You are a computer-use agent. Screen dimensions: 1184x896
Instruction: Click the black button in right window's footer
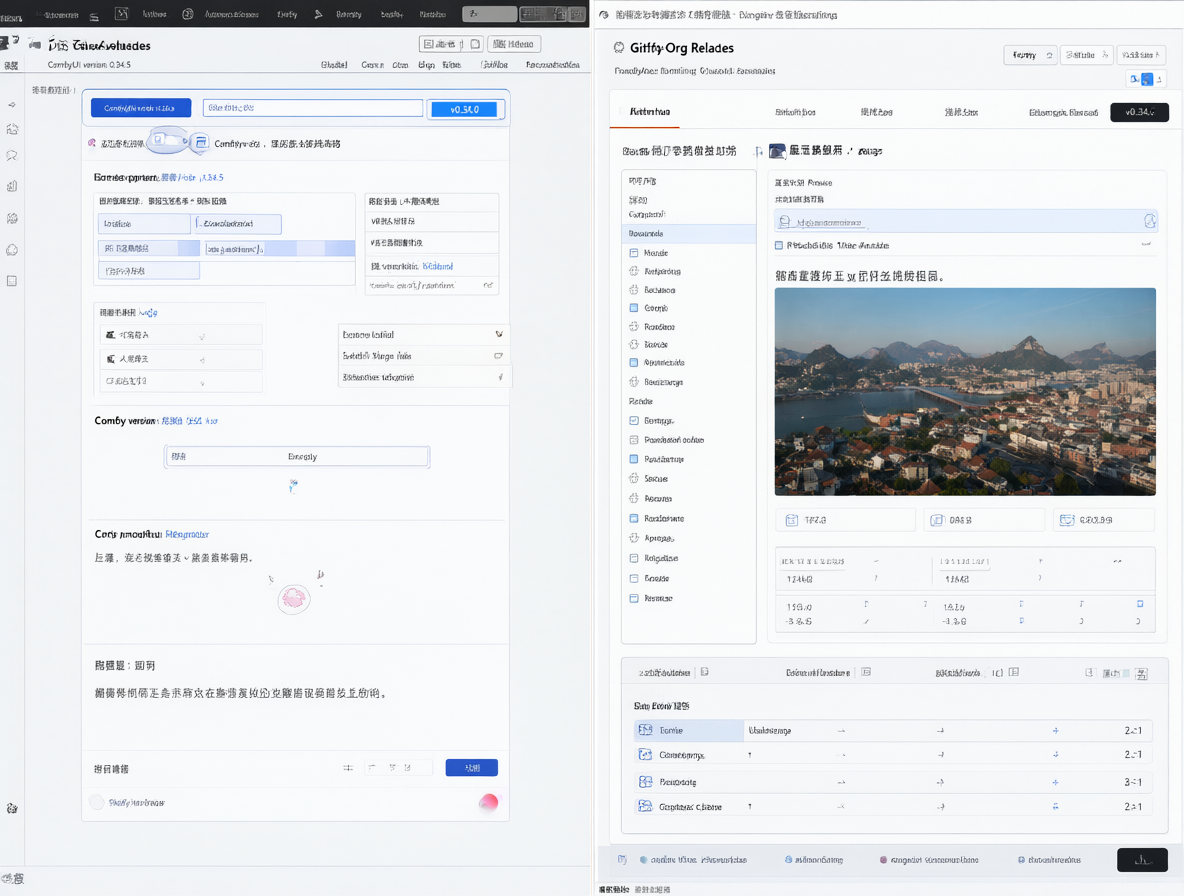point(1142,860)
